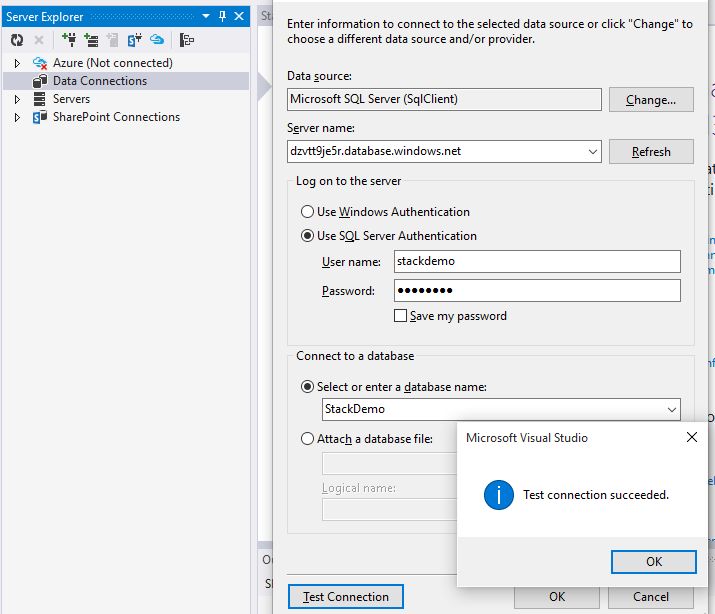715x614 pixels.
Task: Click greyed Create New SQL Database icon
Action: pyautogui.click(x=112, y=40)
